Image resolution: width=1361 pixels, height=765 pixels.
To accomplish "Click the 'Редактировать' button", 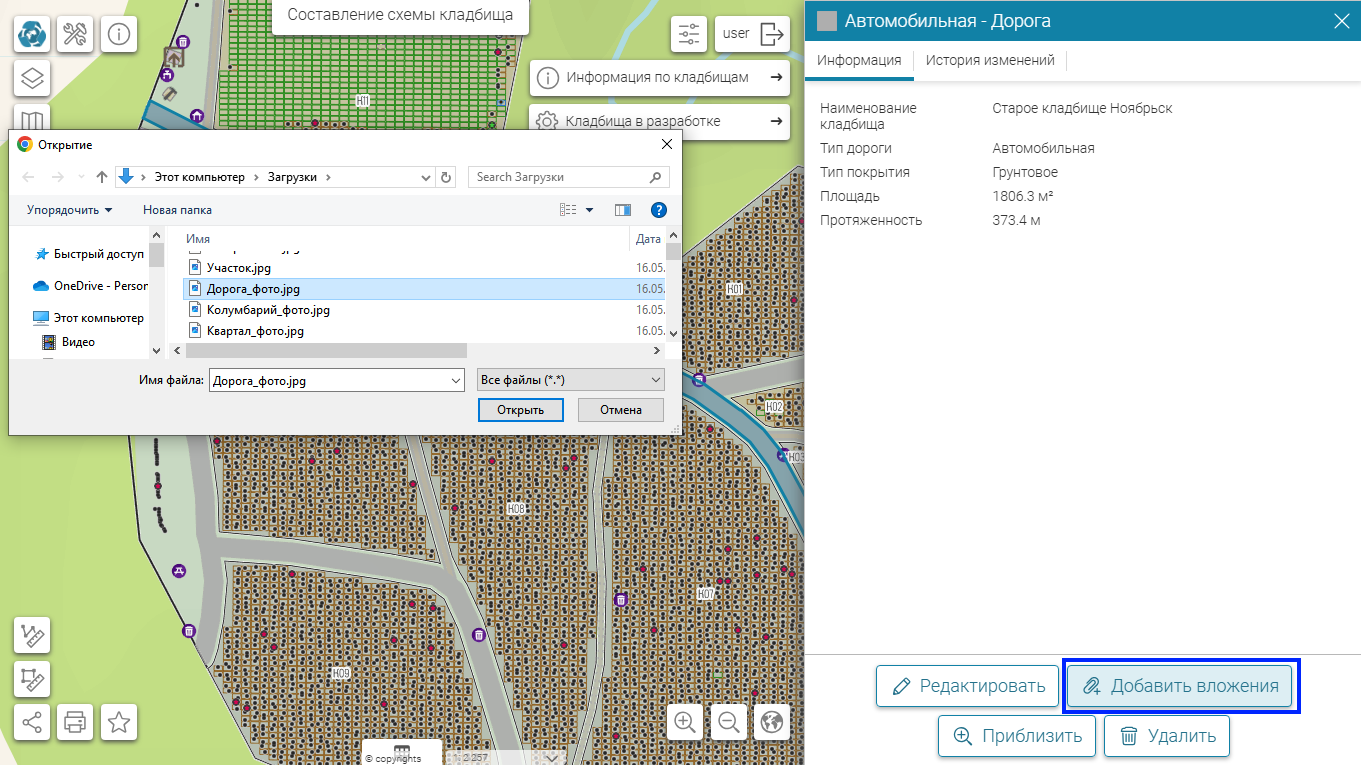I will click(x=967, y=686).
